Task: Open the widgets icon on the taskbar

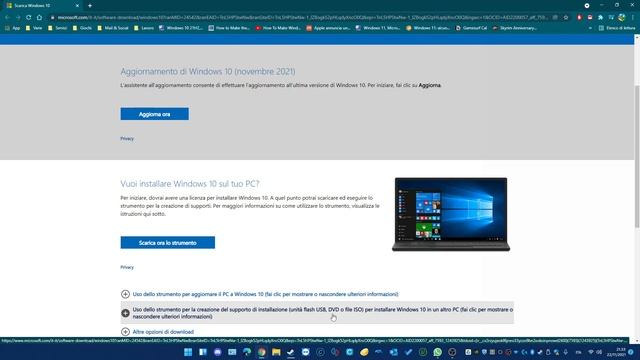Action: [203, 352]
